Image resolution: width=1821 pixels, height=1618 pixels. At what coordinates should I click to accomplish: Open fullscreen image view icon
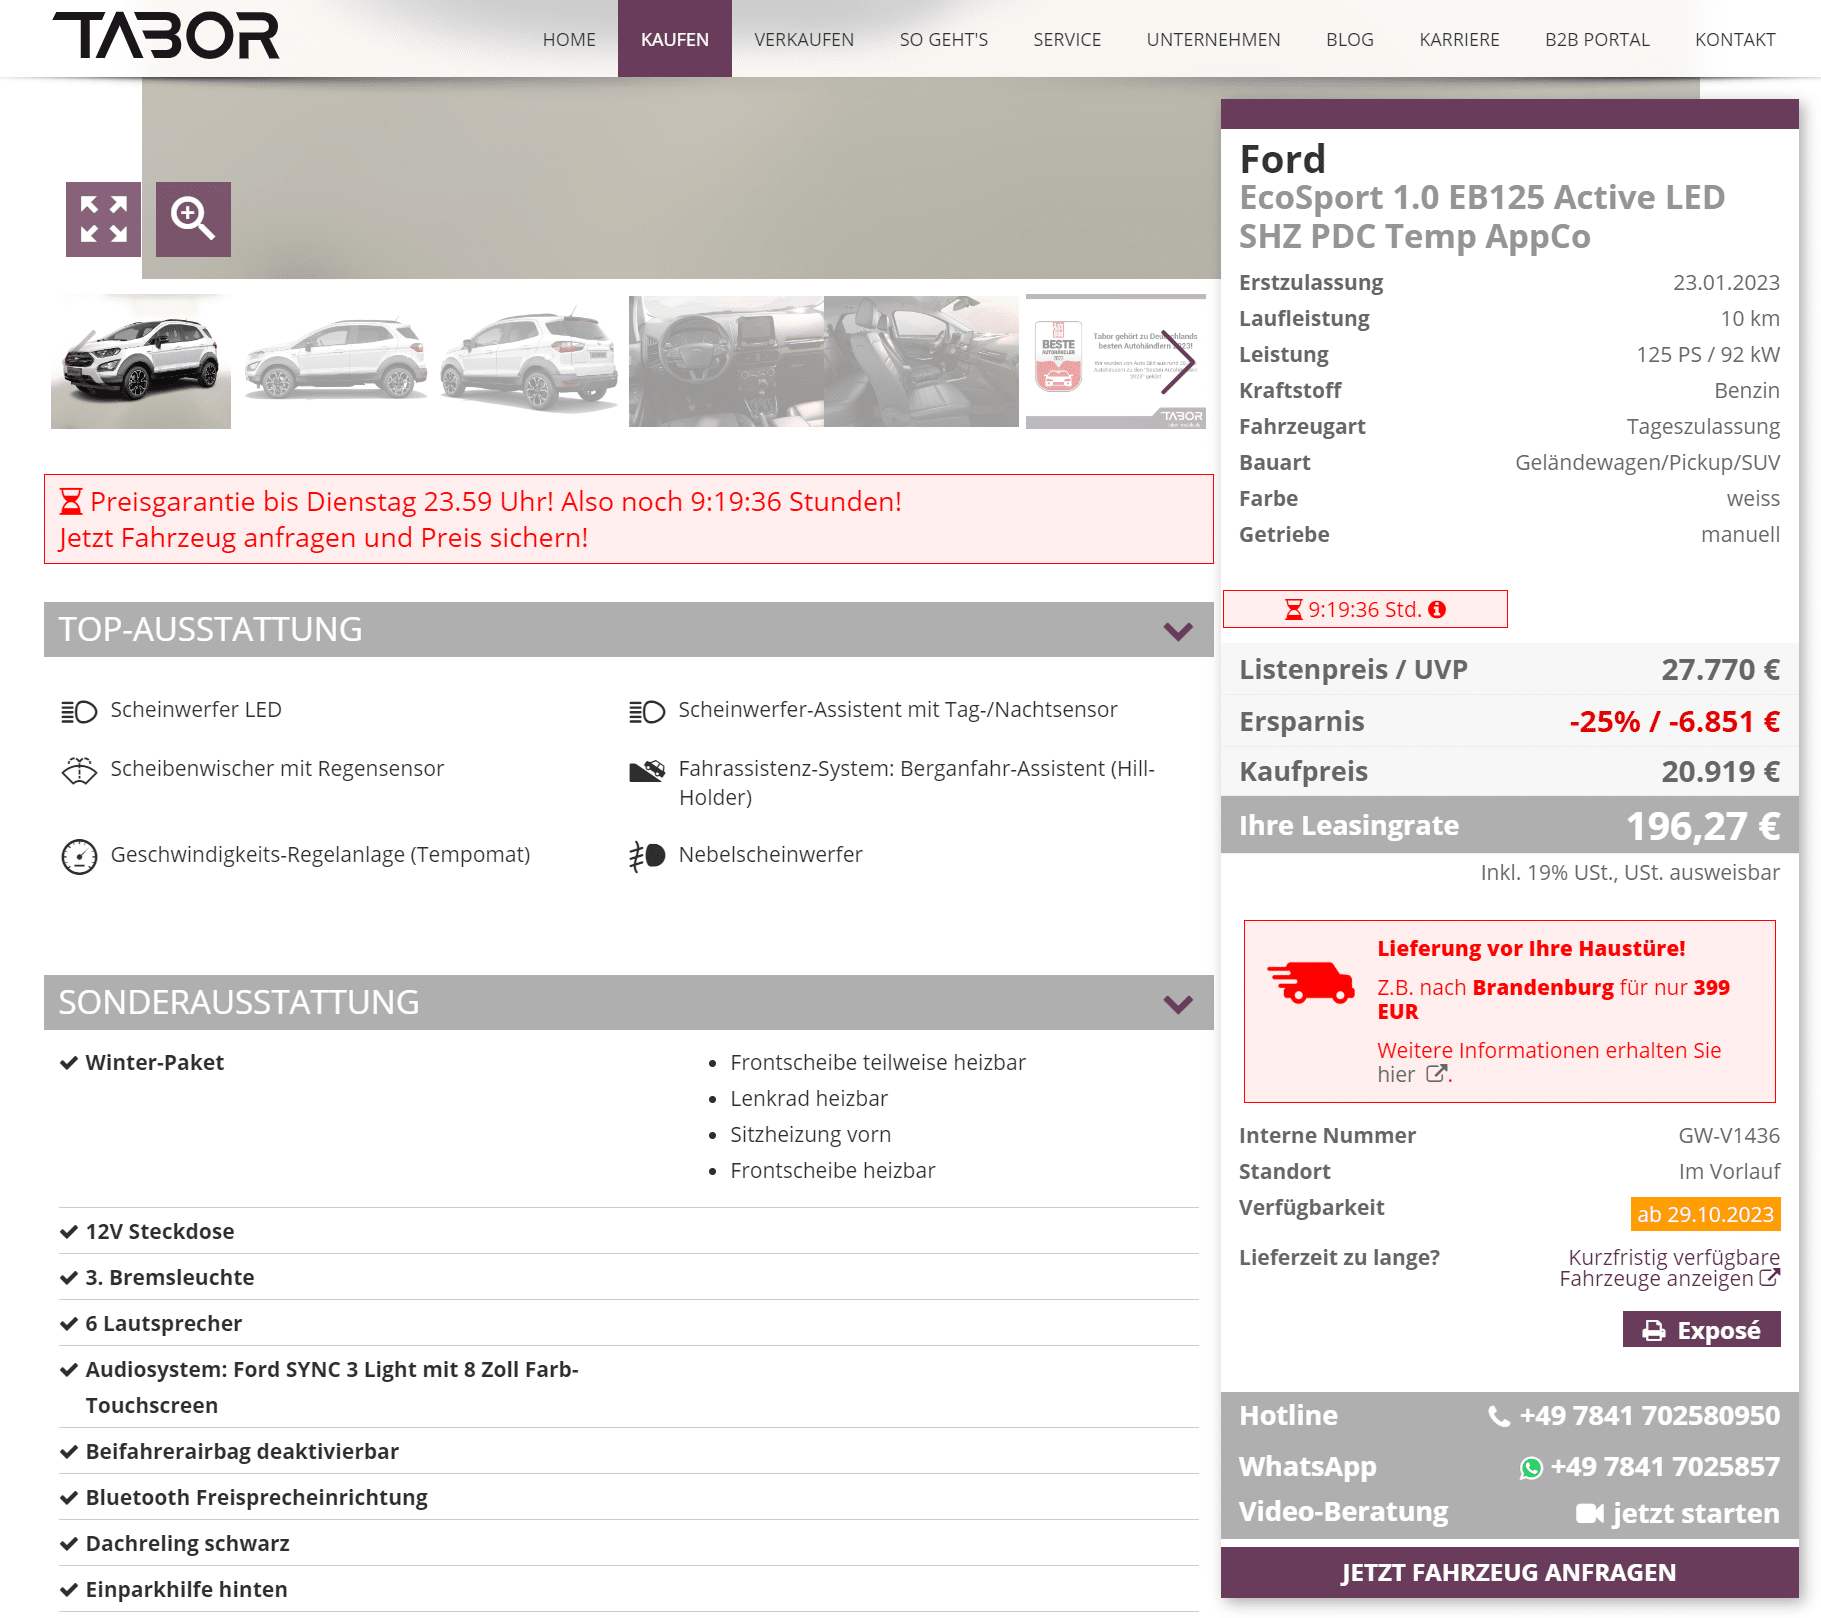click(103, 219)
